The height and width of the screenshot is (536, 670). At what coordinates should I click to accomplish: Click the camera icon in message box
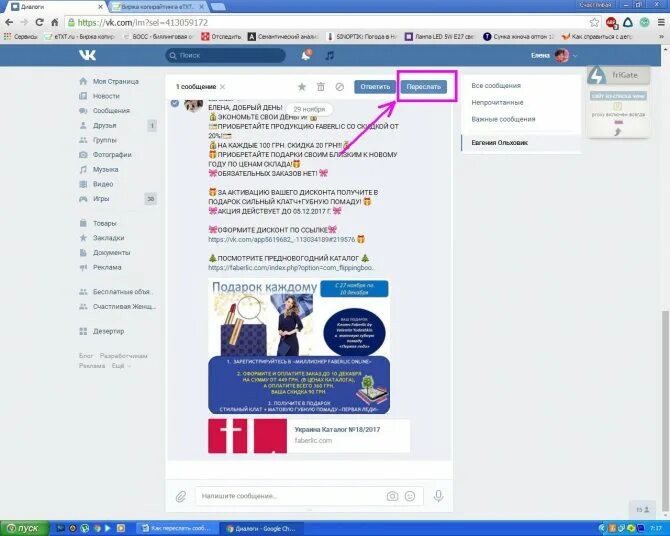pos(392,496)
